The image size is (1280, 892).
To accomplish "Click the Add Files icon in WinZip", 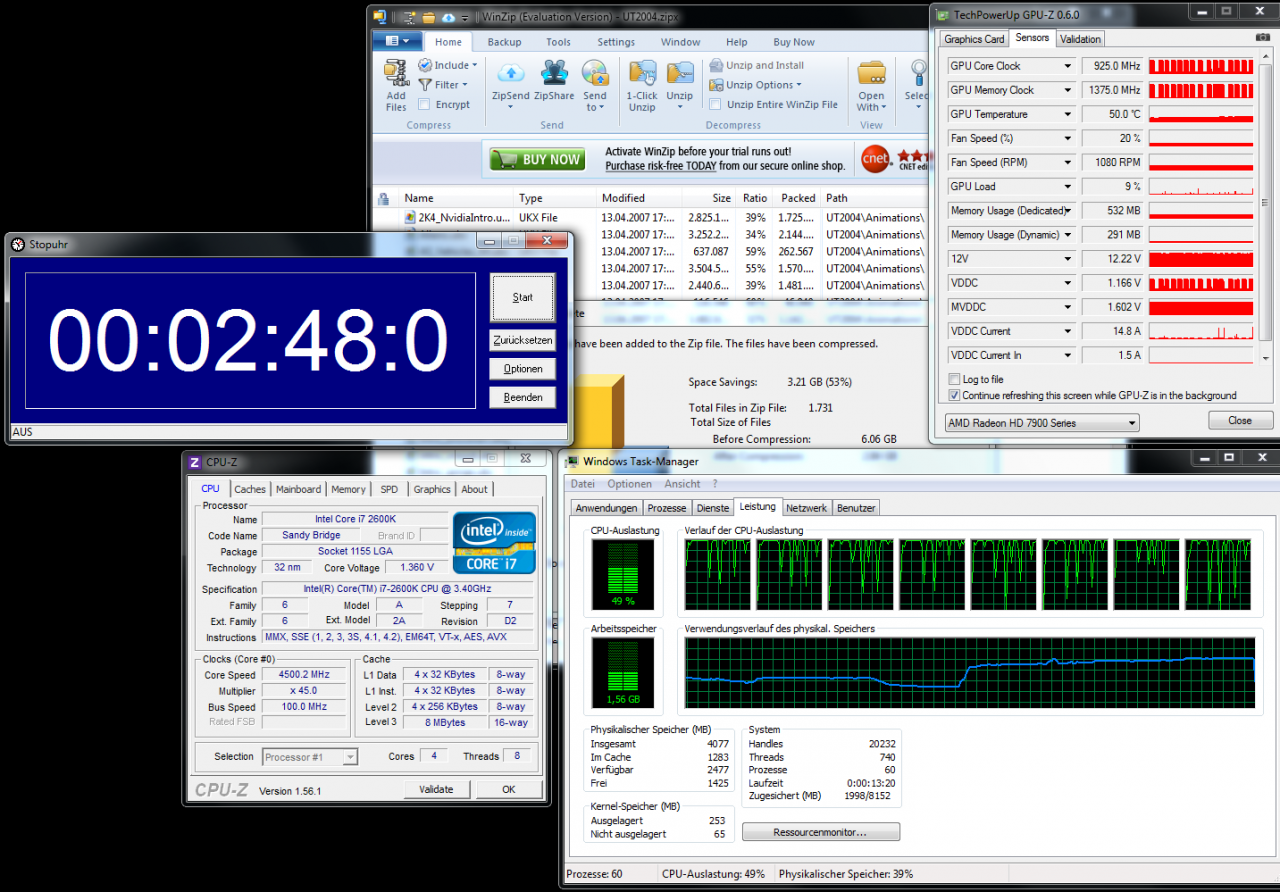I will pos(396,74).
